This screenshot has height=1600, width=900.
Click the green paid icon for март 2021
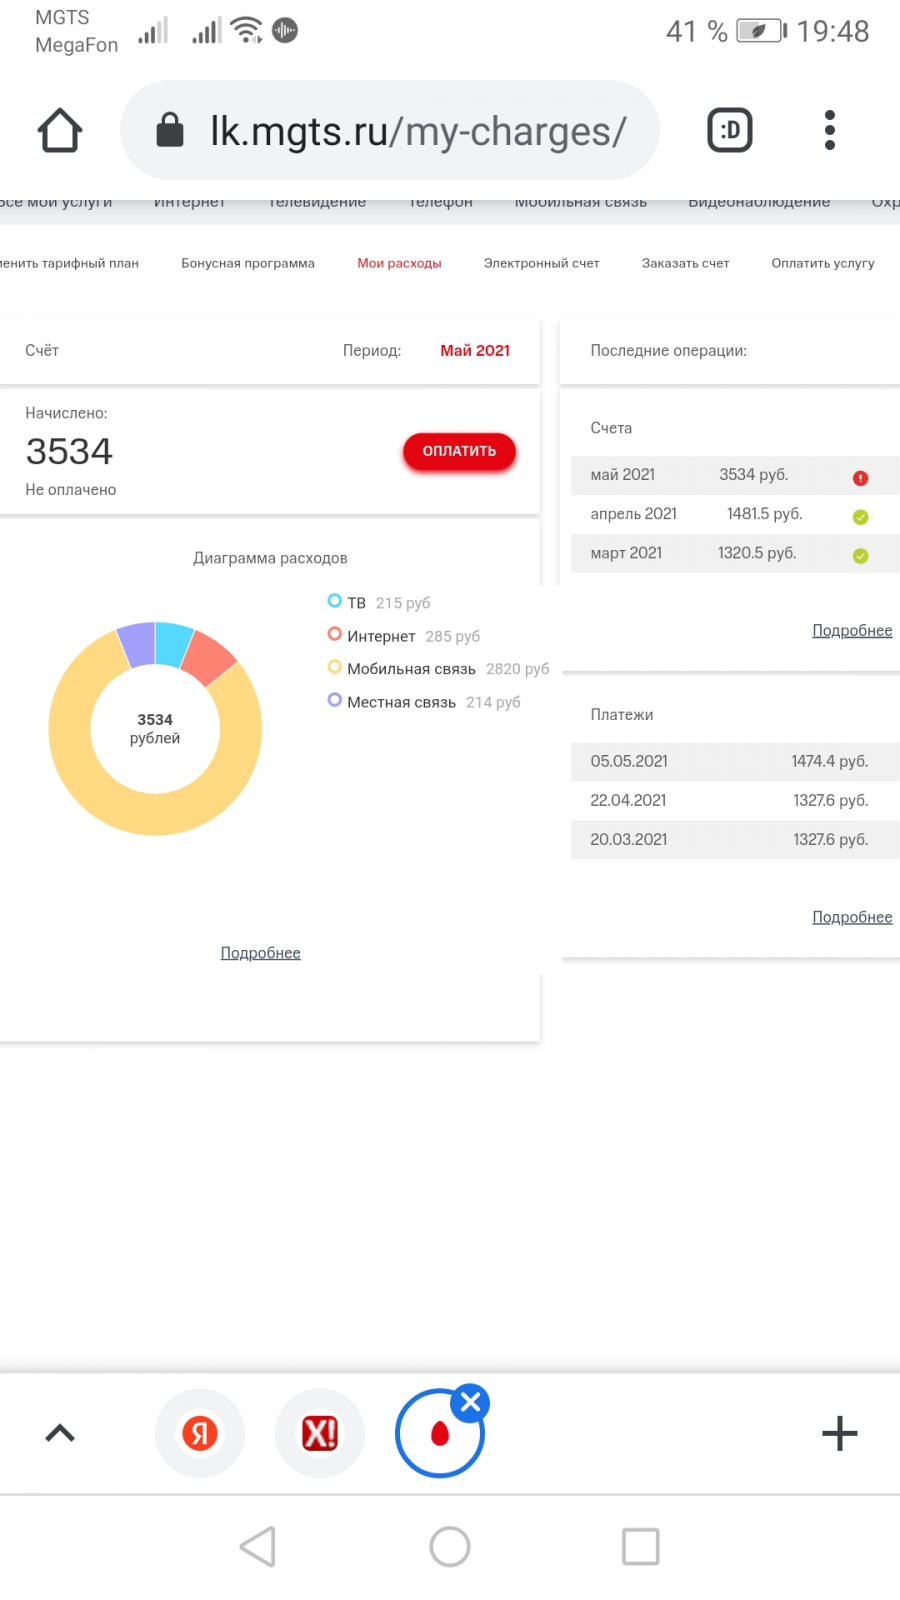coord(860,556)
